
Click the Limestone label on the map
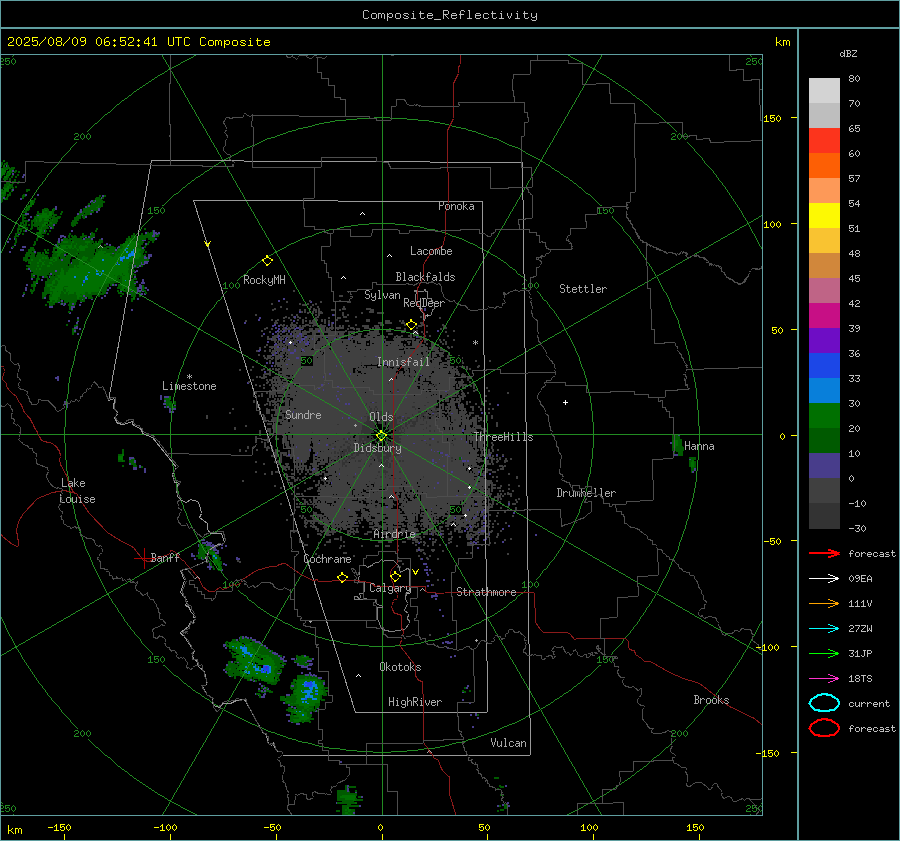pyautogui.click(x=189, y=386)
